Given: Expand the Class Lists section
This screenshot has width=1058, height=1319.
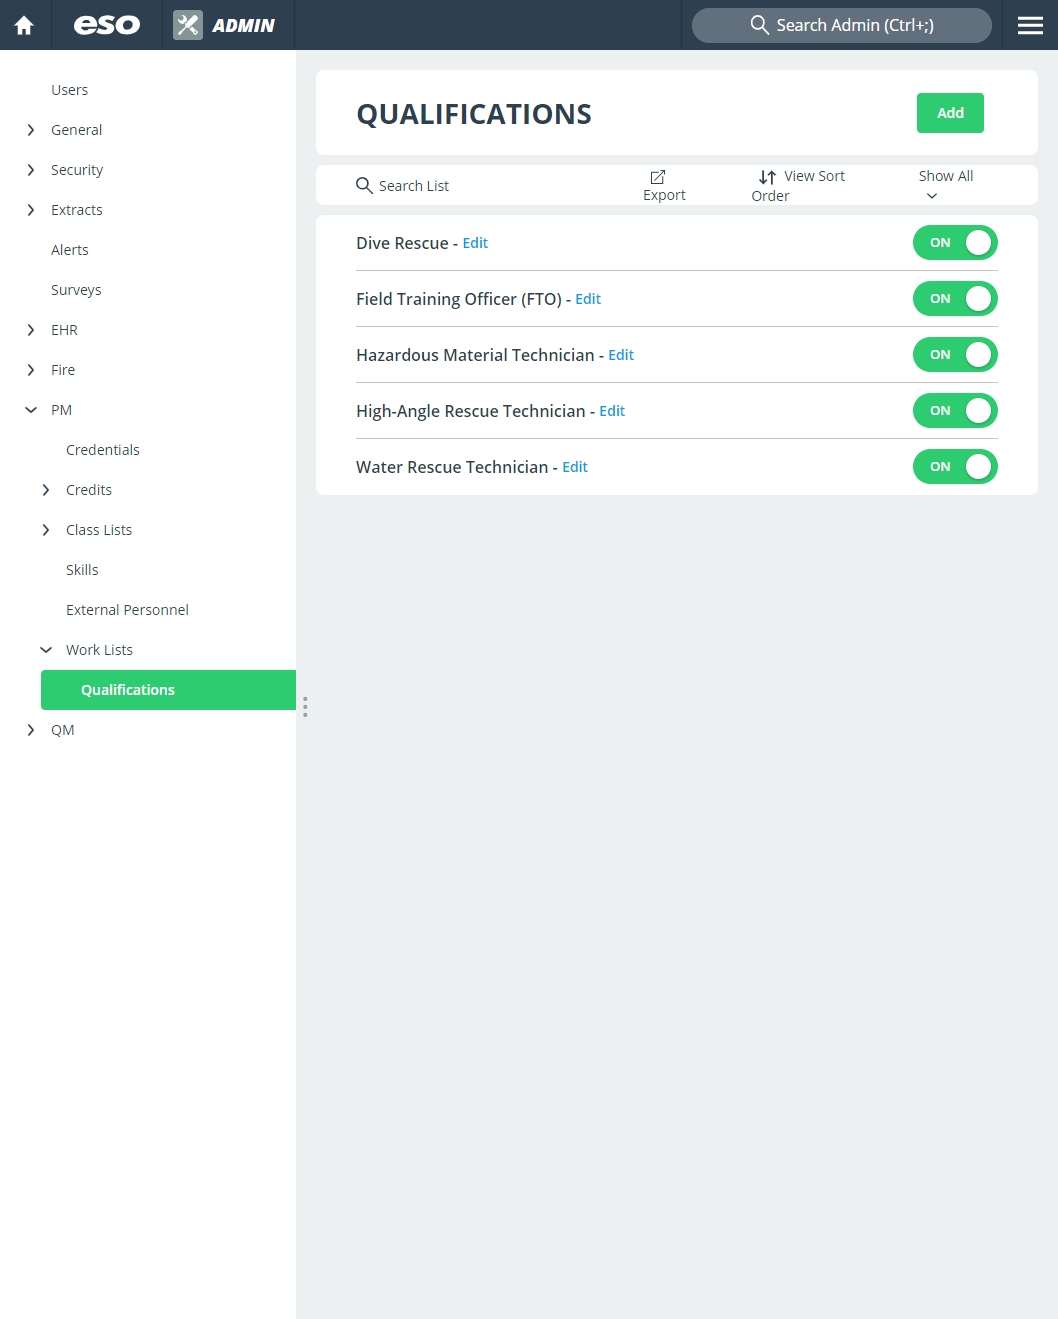Looking at the screenshot, I should (x=46, y=530).
